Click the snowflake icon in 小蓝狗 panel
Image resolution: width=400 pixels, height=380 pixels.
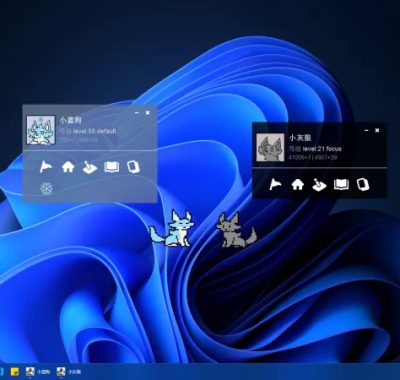click(46, 189)
